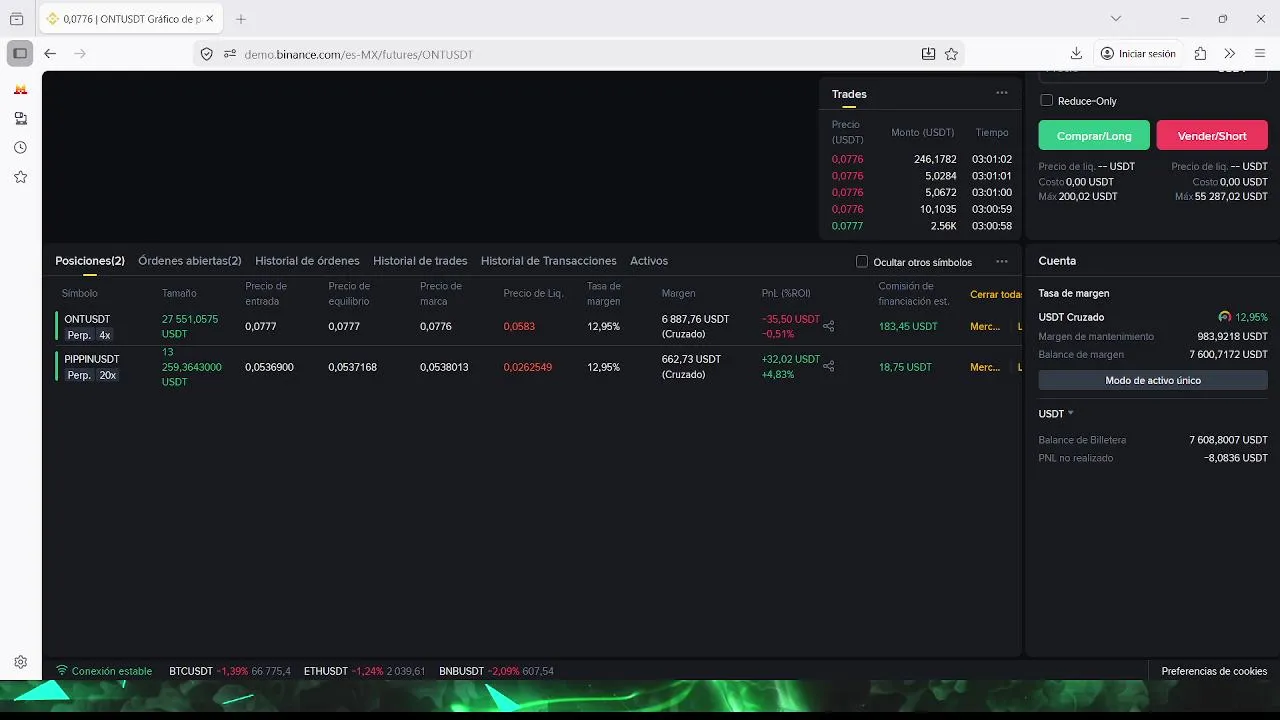The width and height of the screenshot is (1280, 720).
Task: Show site tracking protection shield
Action: (x=207, y=54)
